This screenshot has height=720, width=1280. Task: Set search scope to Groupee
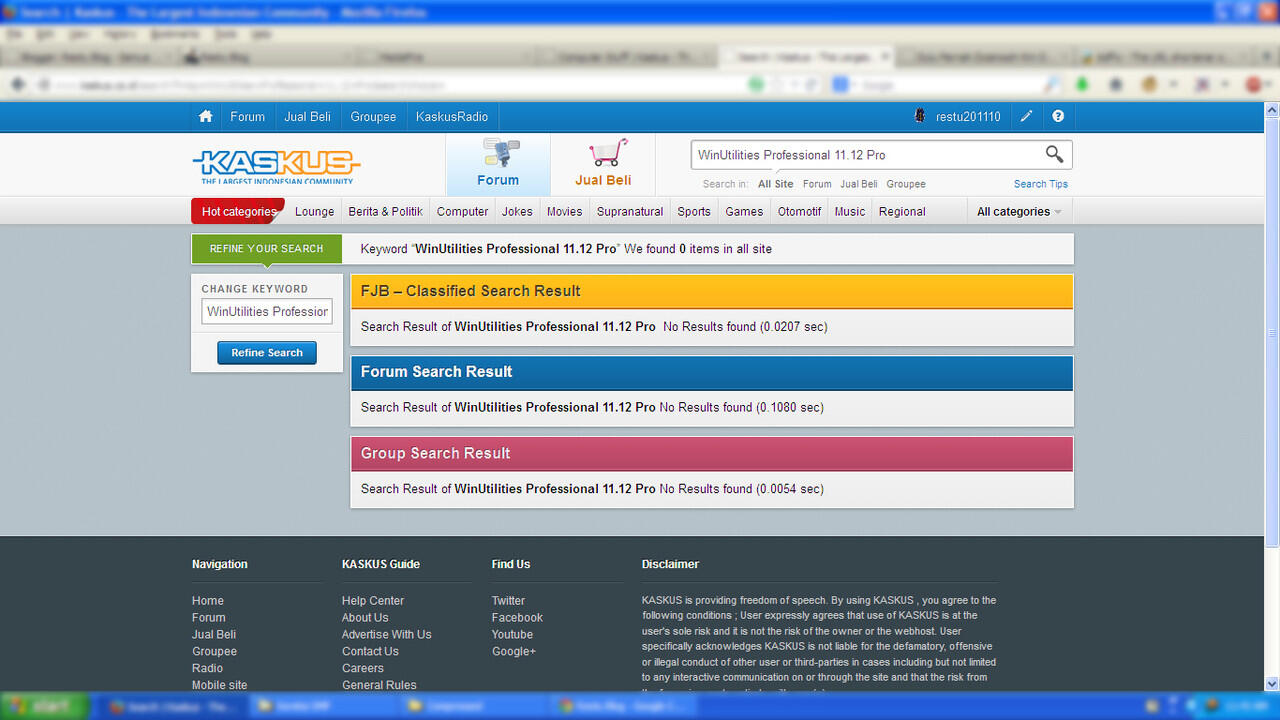[906, 184]
